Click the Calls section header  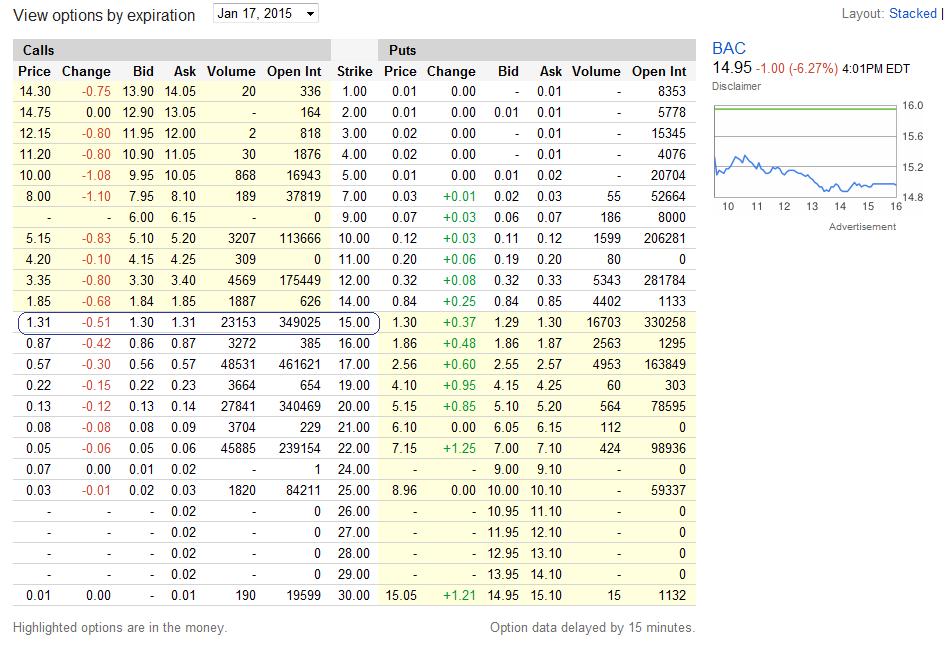click(39, 50)
